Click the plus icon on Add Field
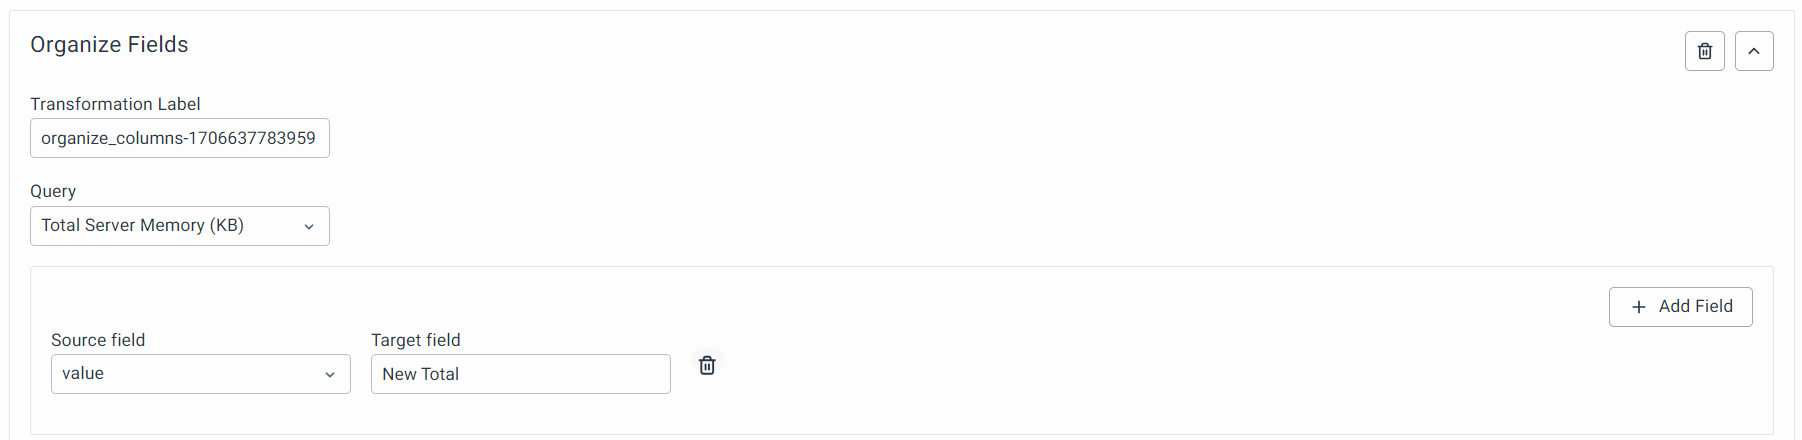 (1639, 307)
